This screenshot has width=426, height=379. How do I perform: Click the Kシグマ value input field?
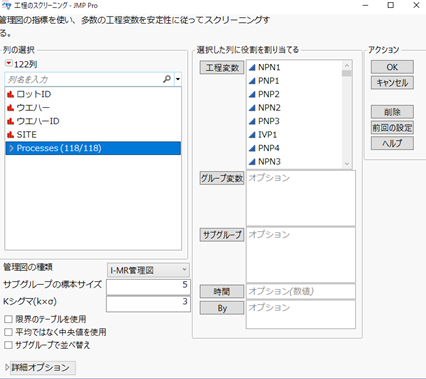click(x=148, y=304)
